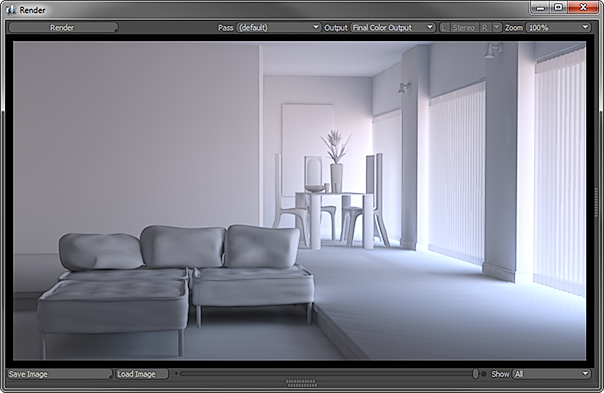Click the small dot at slider's left end
This screenshot has height=393, width=604.
pyautogui.click(x=176, y=373)
